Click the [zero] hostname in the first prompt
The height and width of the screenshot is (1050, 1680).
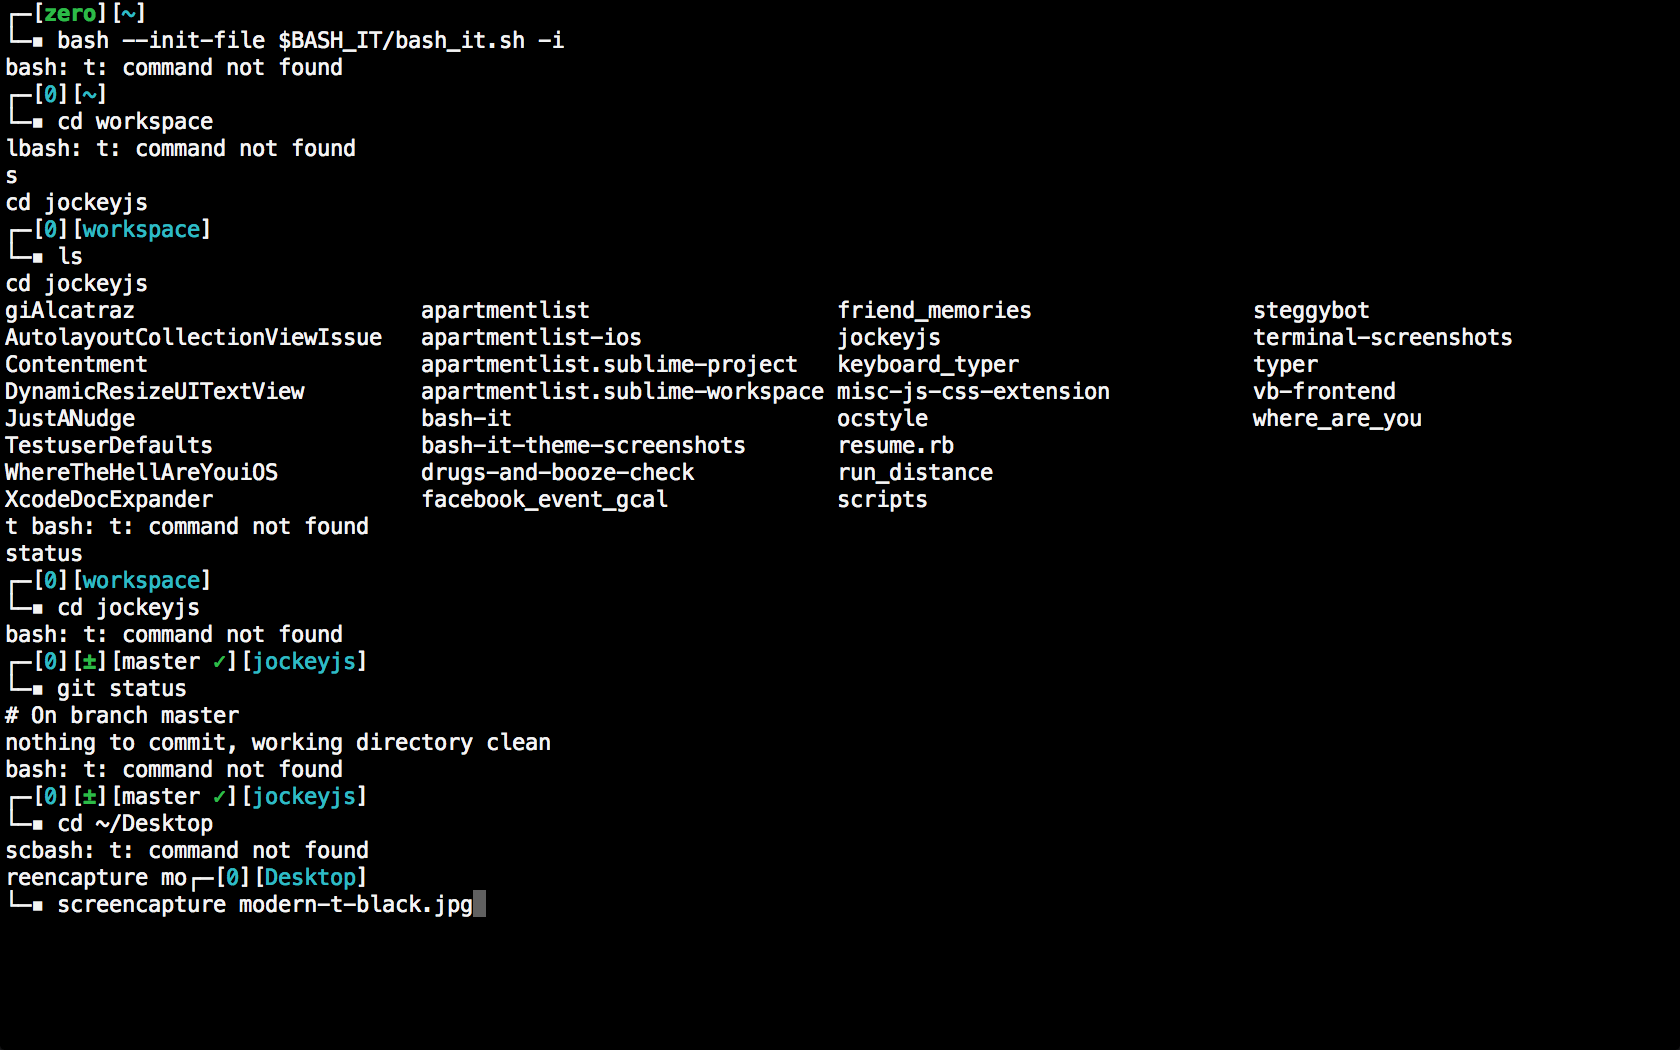tap(70, 13)
